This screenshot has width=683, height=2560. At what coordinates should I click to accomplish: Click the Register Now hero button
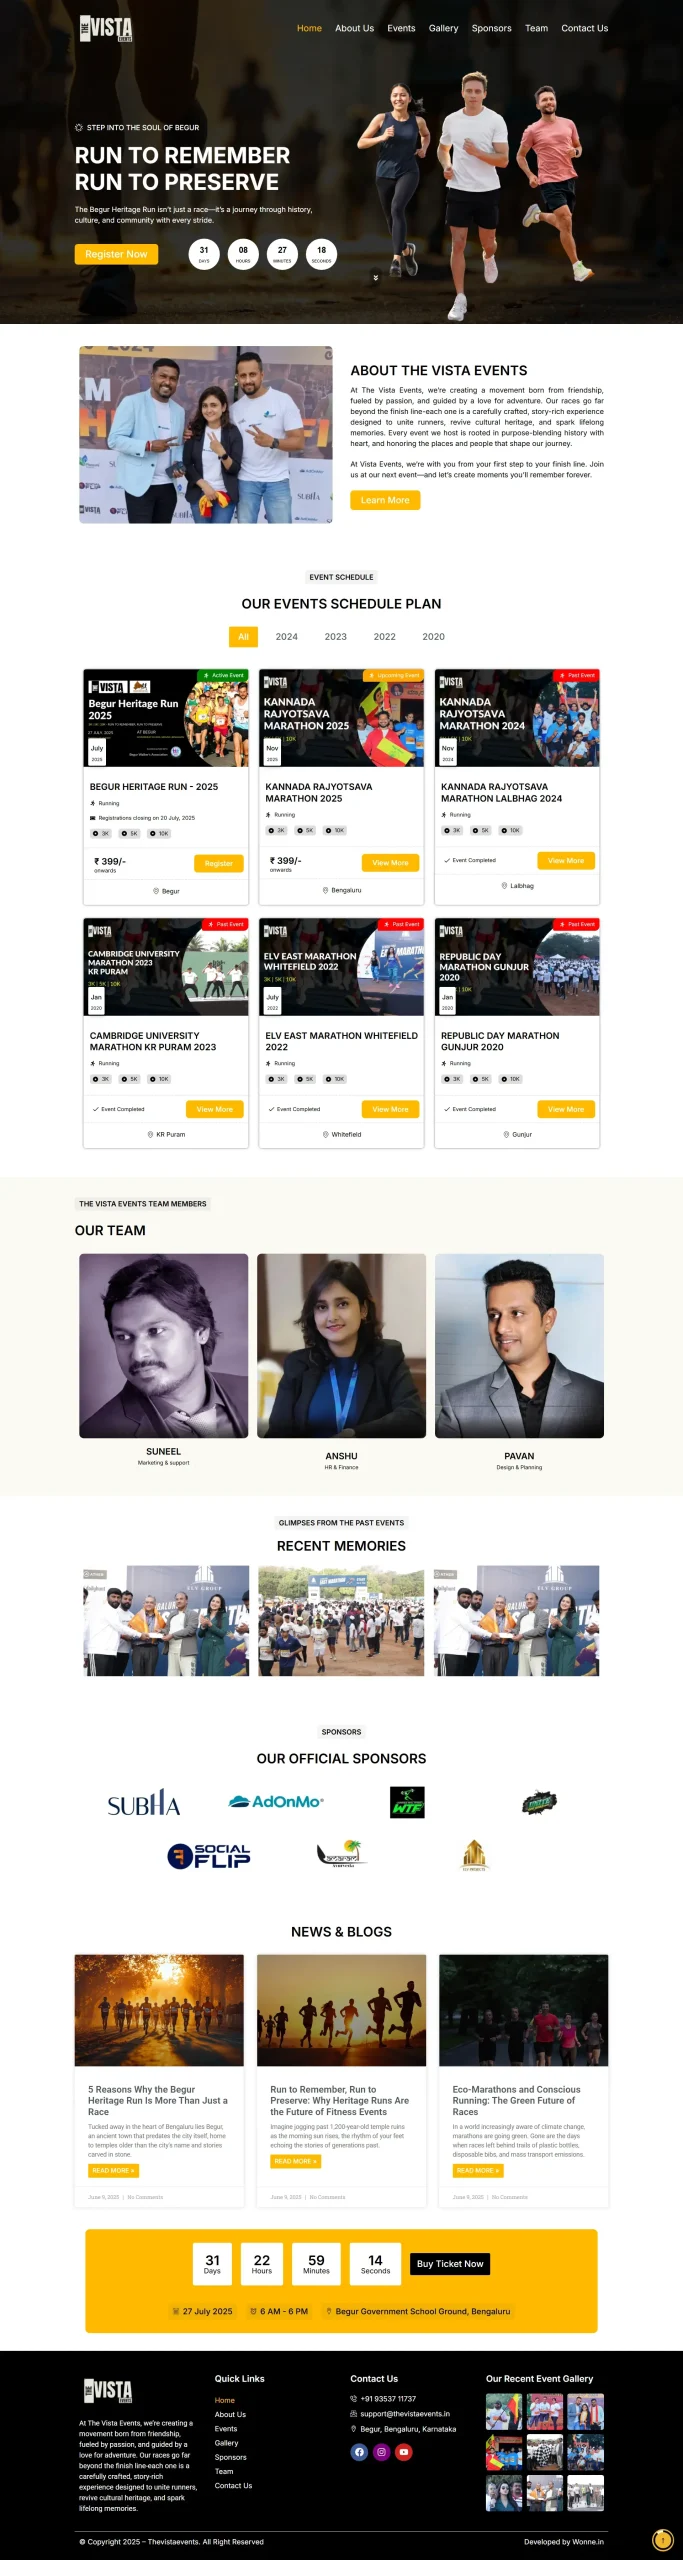(x=116, y=254)
